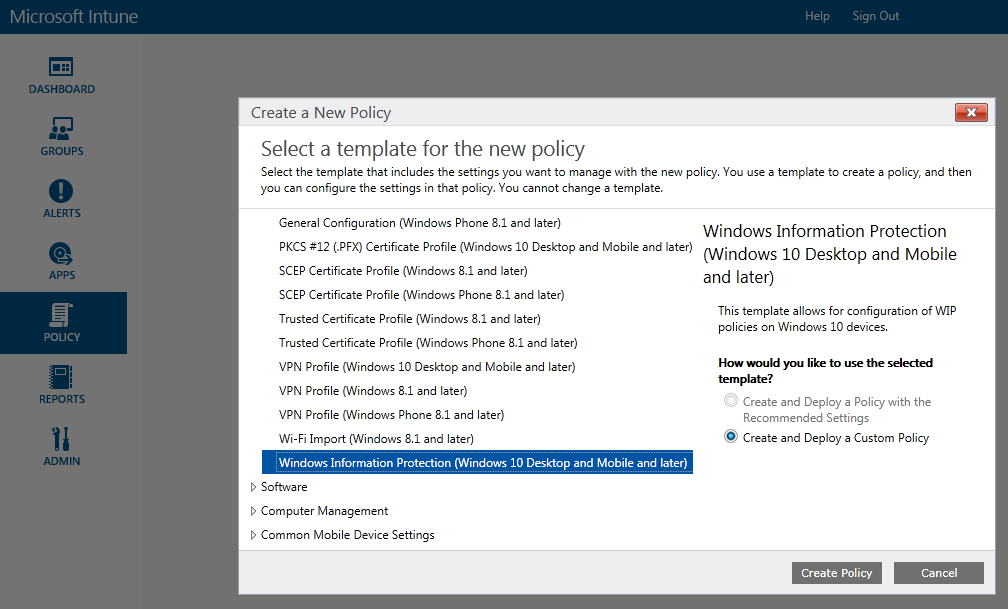
Task: Pick PKCS #12 (.PFX) Certificate Profile template
Action: (485, 247)
